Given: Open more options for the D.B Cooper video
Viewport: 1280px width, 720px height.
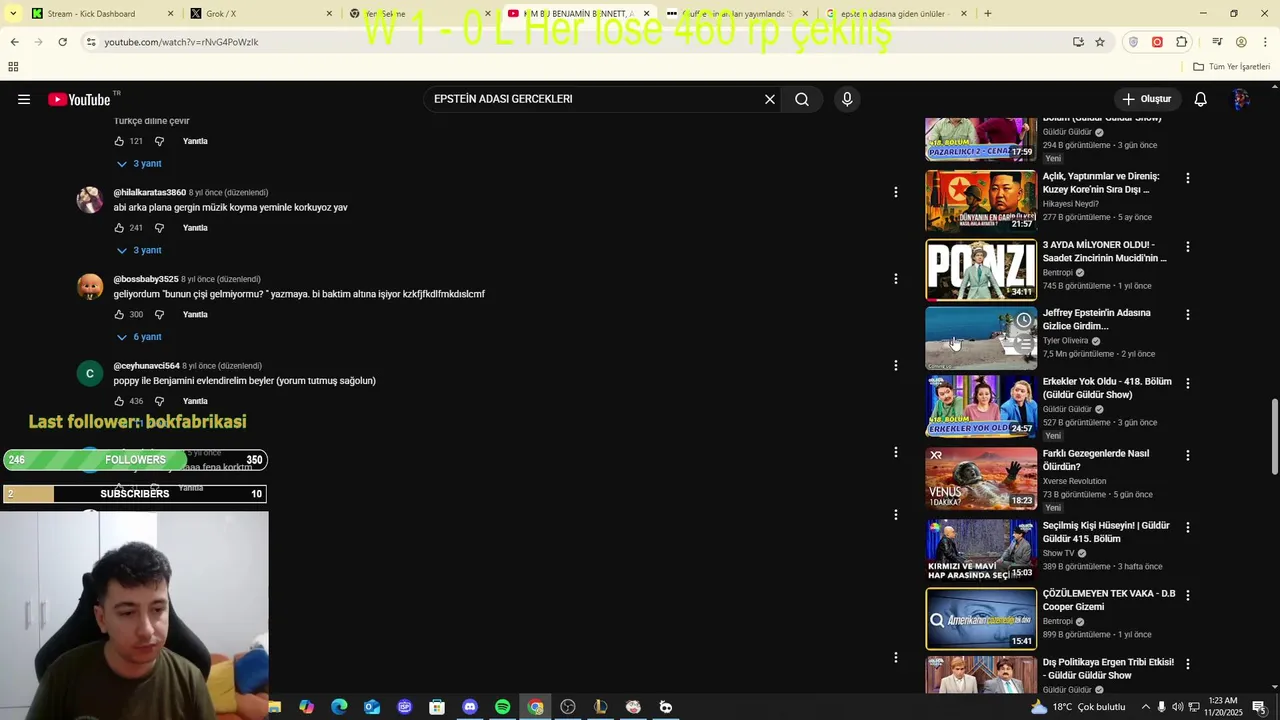Looking at the screenshot, I should point(1188,595).
